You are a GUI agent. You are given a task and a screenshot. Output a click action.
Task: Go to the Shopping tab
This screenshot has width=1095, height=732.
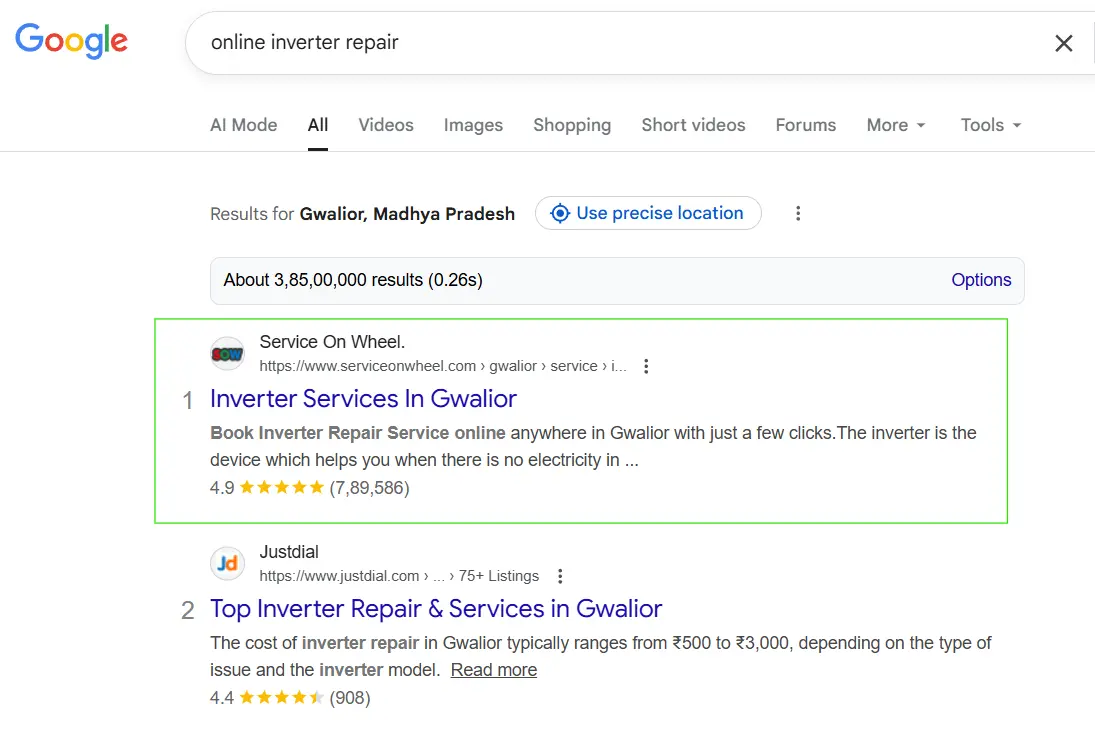(x=572, y=125)
